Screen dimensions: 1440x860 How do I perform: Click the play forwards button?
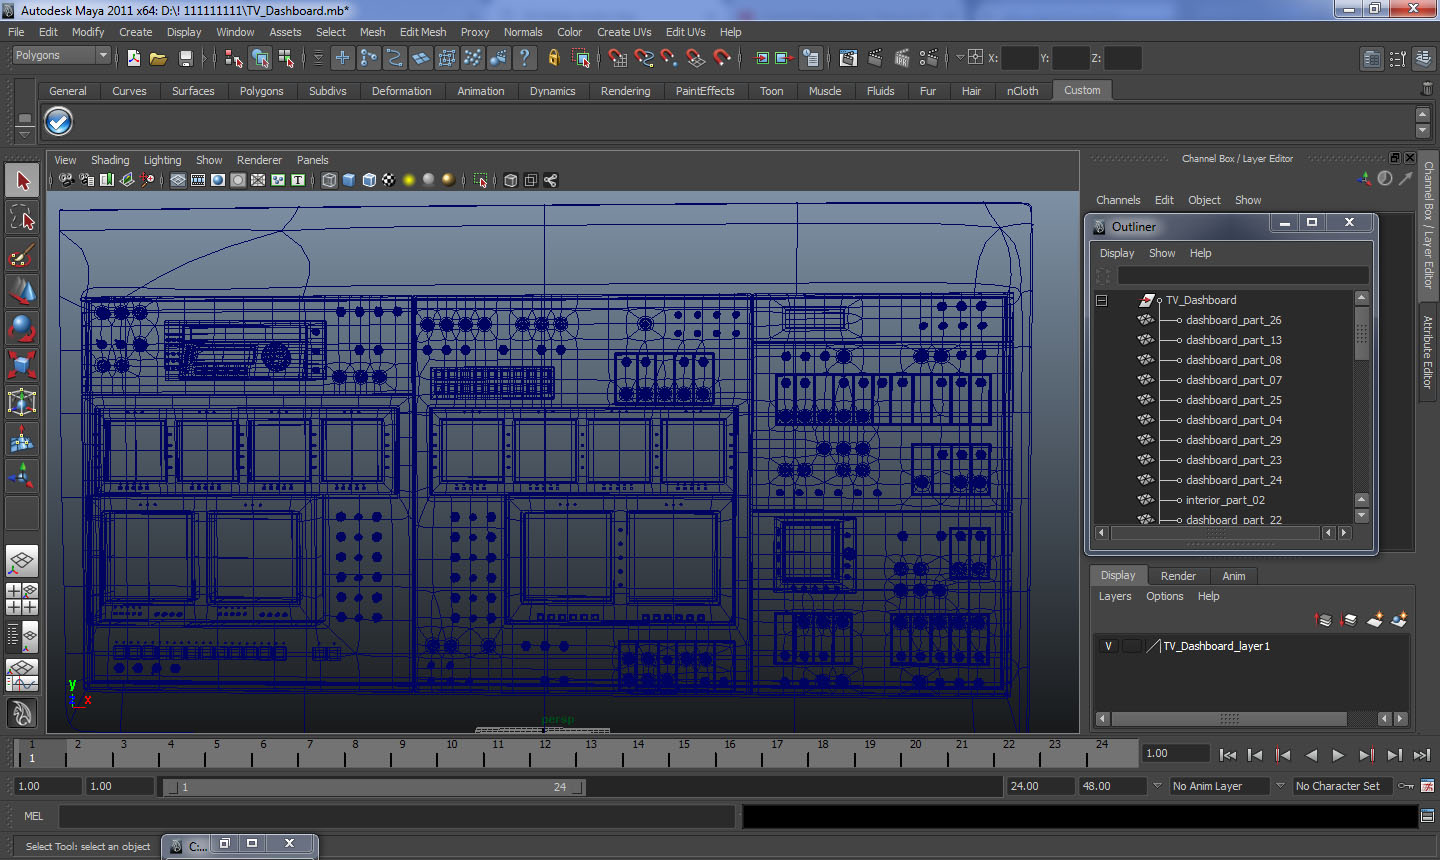point(1338,755)
